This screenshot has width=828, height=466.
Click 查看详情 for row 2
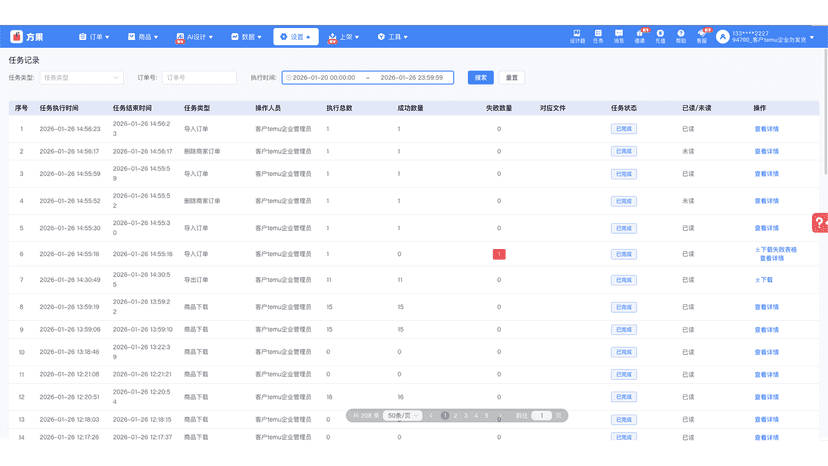pos(766,152)
